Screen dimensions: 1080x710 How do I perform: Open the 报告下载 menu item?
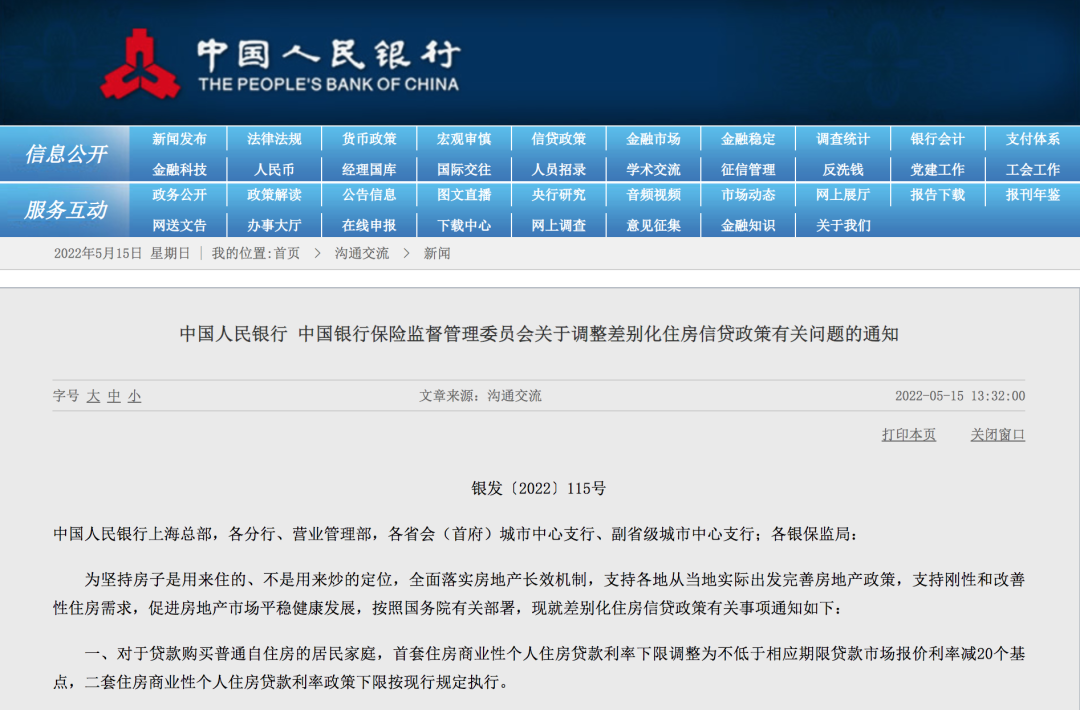coord(937,195)
